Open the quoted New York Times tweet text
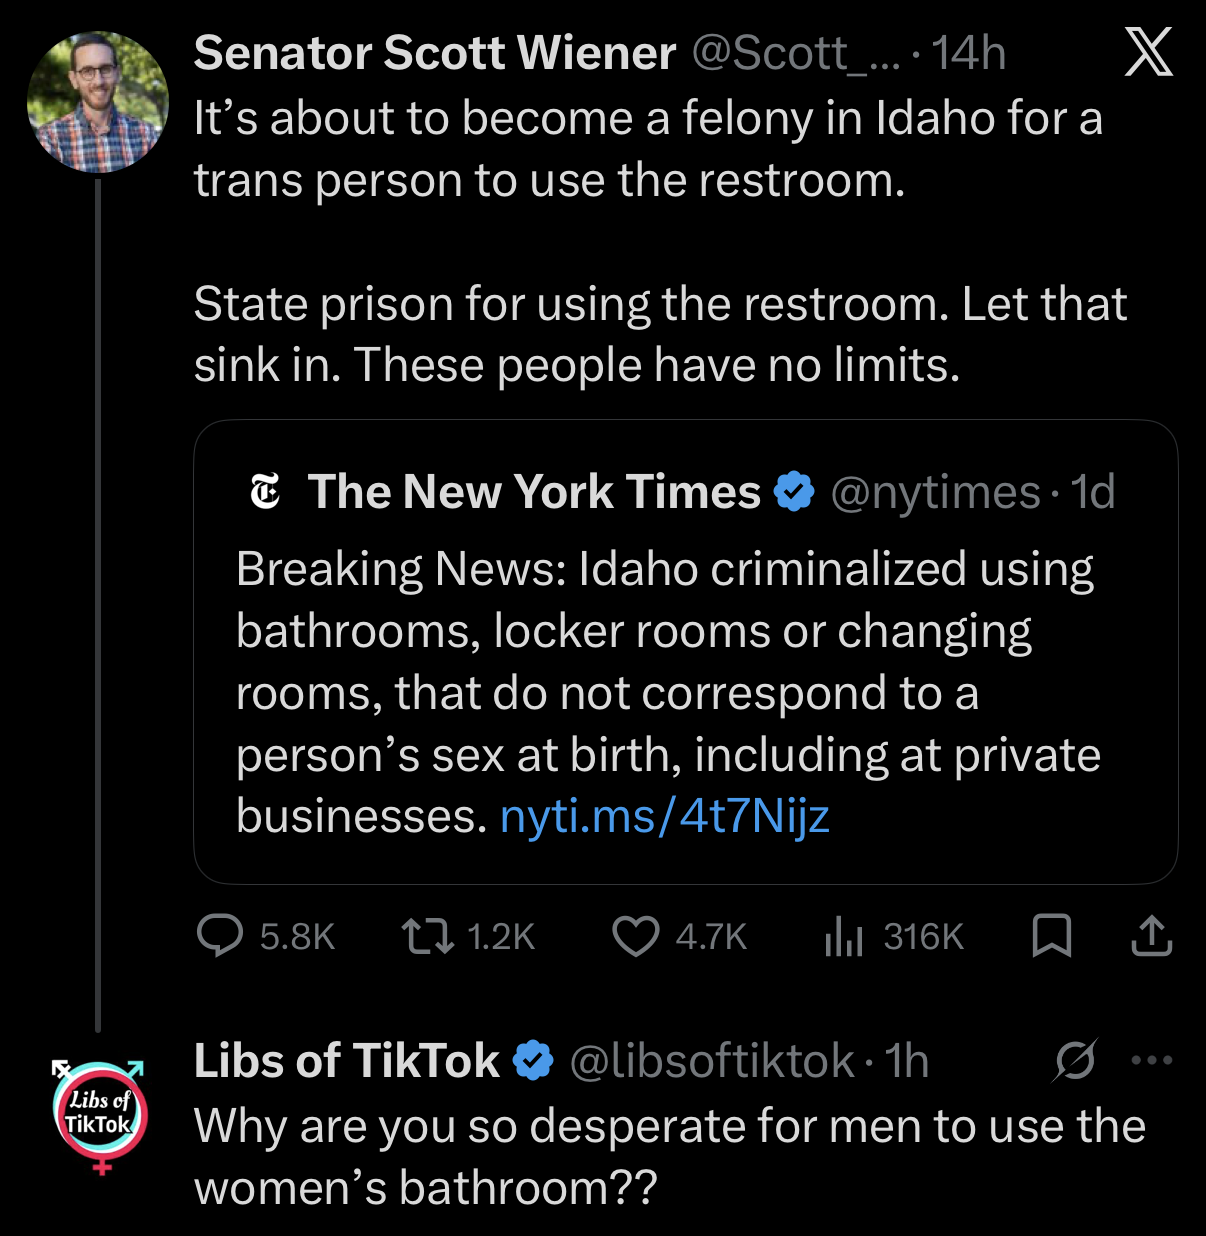Viewport: 1206px width, 1236px height. [667, 660]
